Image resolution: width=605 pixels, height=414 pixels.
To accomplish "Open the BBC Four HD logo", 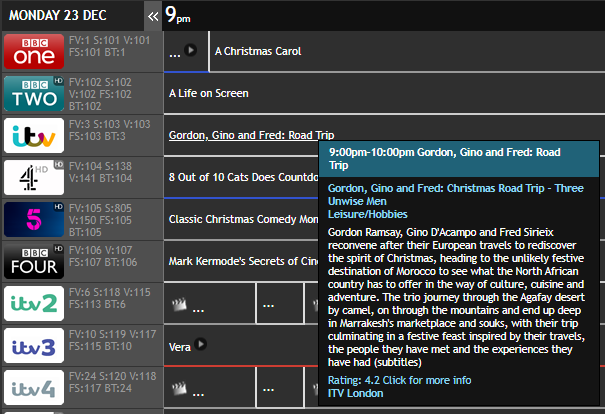I will coord(34,262).
